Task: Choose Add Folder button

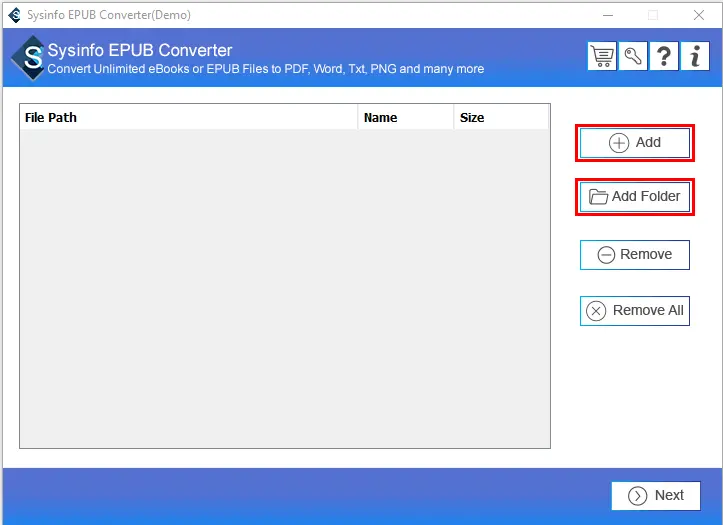Action: [x=634, y=197]
